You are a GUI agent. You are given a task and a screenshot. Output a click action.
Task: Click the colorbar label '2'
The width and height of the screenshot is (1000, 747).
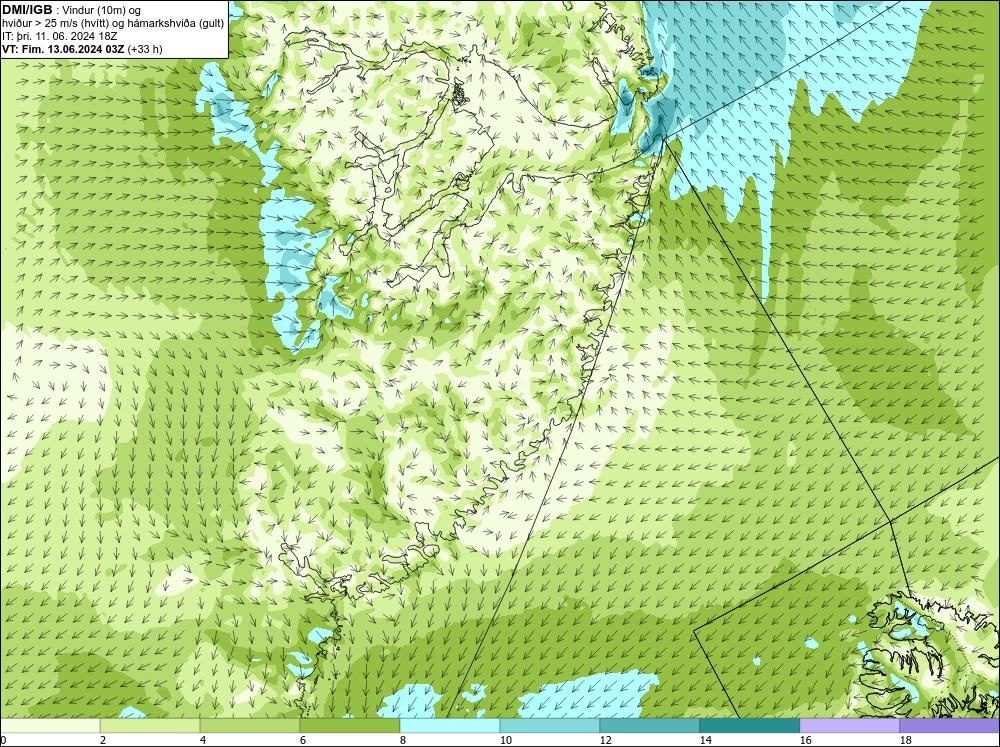coord(103,740)
